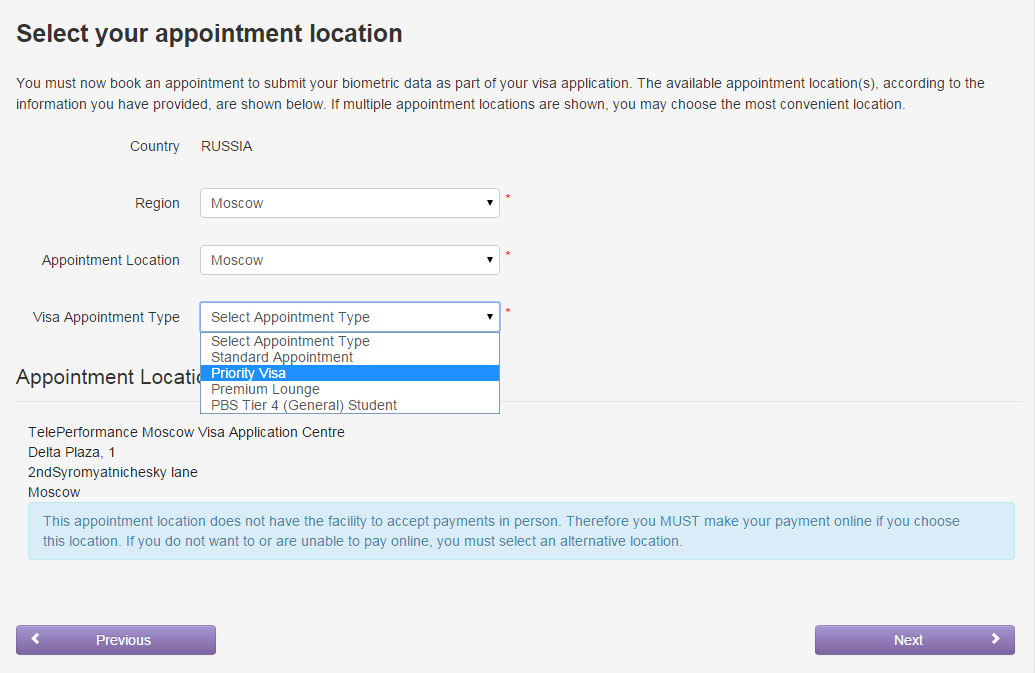Select the Premium Lounge option
This screenshot has width=1035, height=673.
coord(350,389)
